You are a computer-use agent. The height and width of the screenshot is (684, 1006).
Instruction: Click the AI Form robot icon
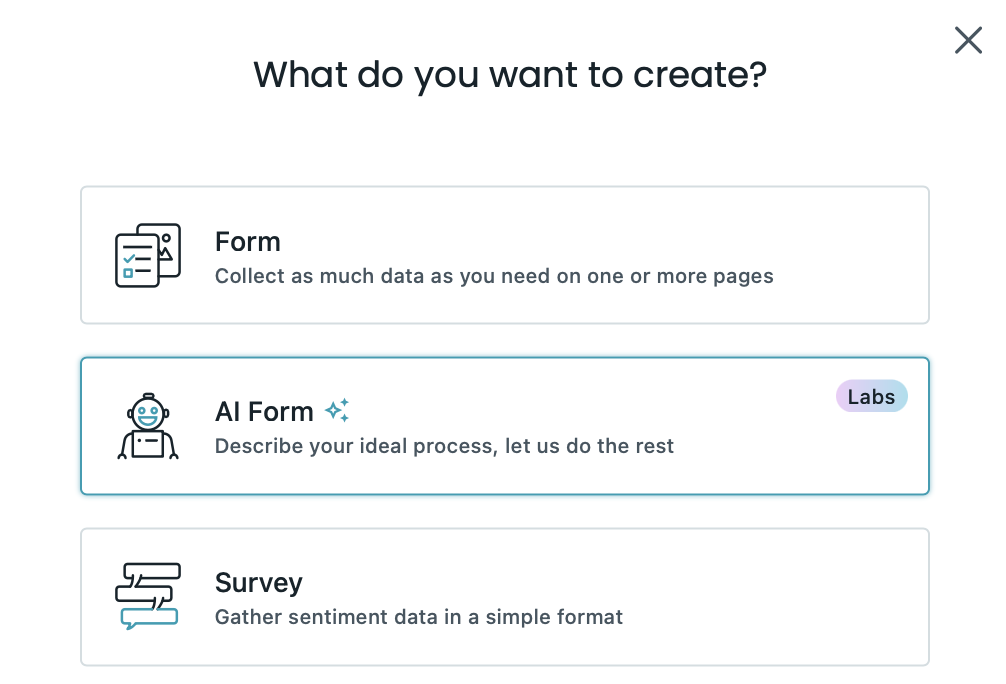click(x=148, y=426)
